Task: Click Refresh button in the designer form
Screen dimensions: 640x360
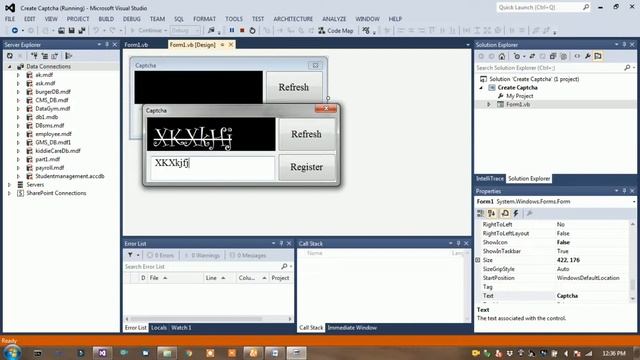Action: click(x=294, y=87)
